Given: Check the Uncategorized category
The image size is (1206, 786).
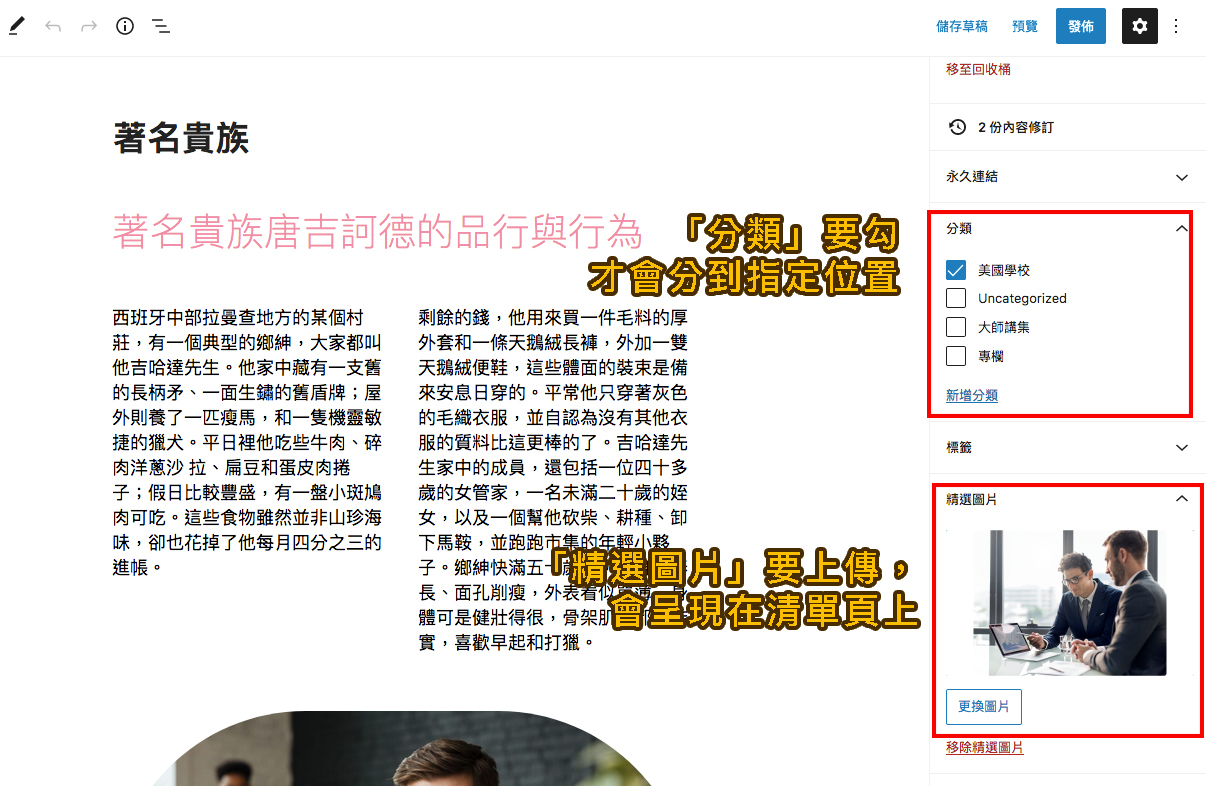Looking at the screenshot, I should pyautogui.click(x=956, y=297).
